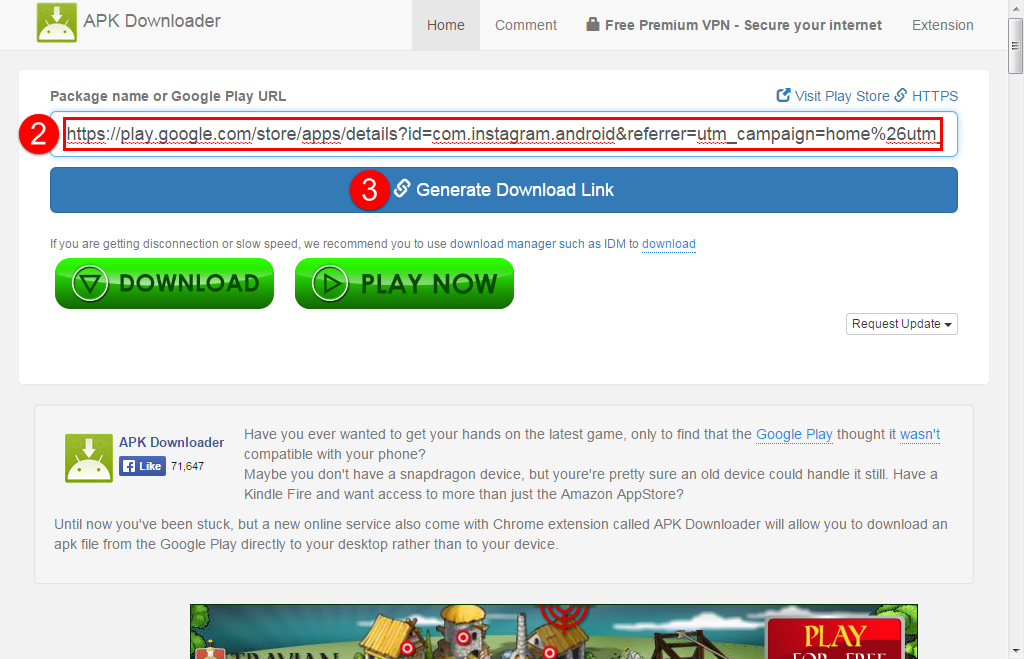Screen dimensions: 1024x659
Task: Open the Extension tab
Action: click(942, 25)
